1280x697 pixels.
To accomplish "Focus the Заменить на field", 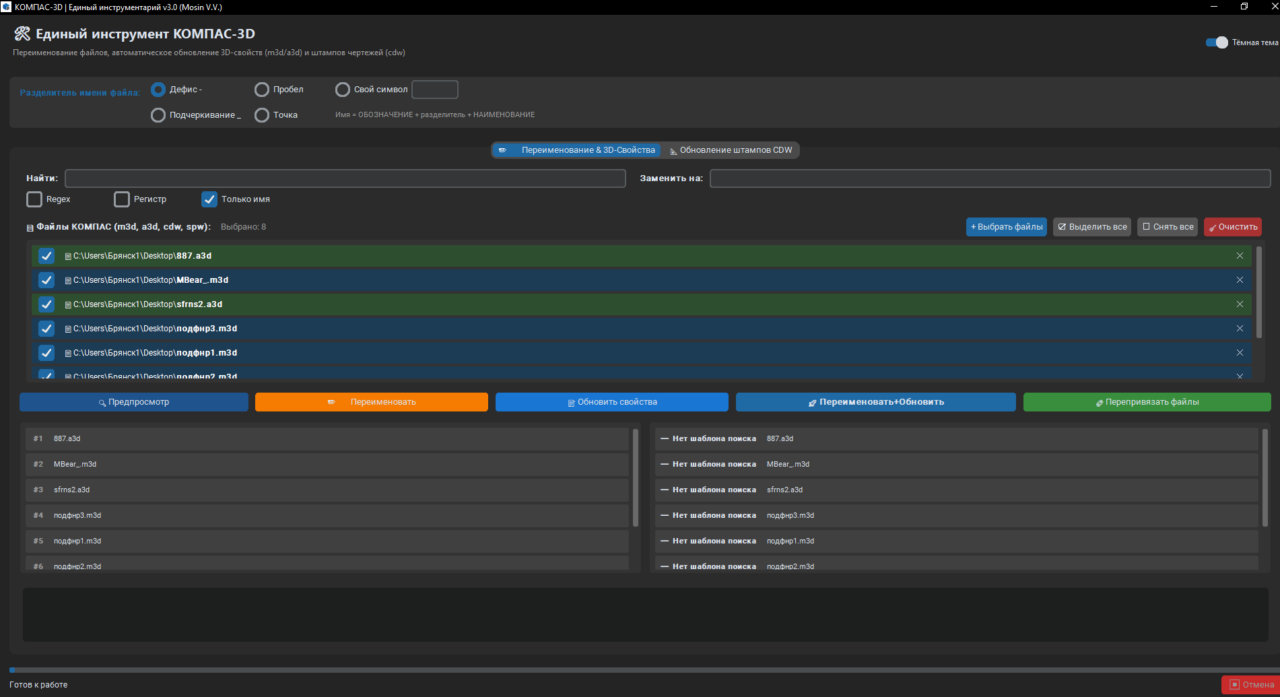I will coord(990,179).
